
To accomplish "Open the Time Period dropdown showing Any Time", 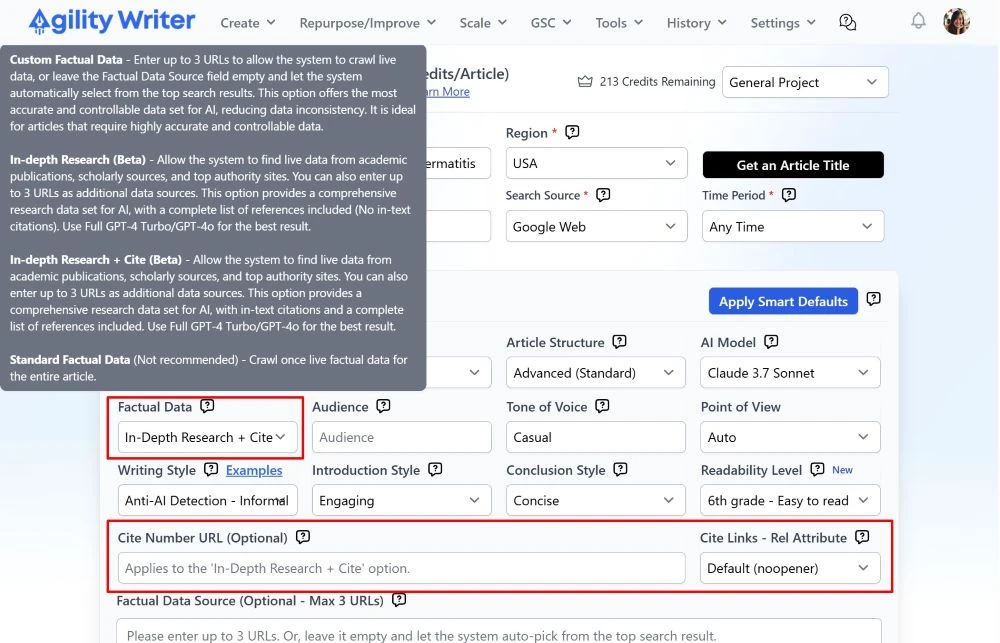I will 793,226.
